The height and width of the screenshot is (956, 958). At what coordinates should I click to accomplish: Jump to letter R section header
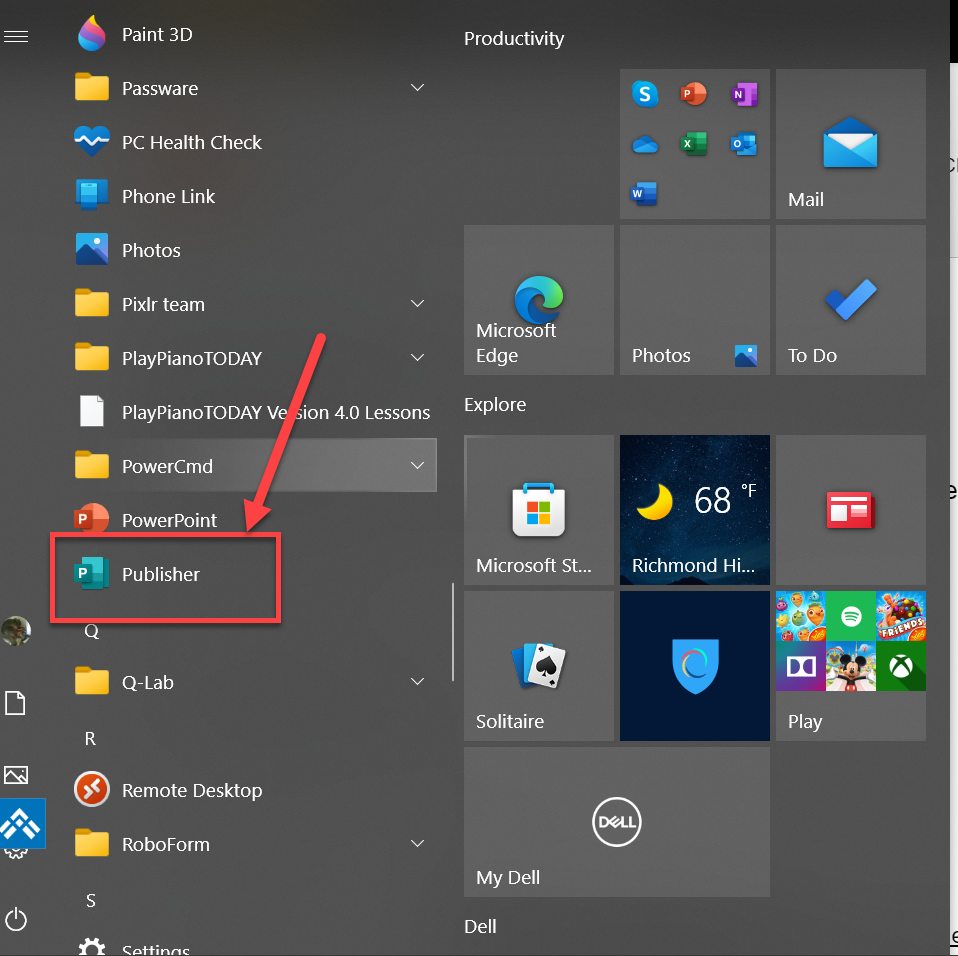point(90,739)
